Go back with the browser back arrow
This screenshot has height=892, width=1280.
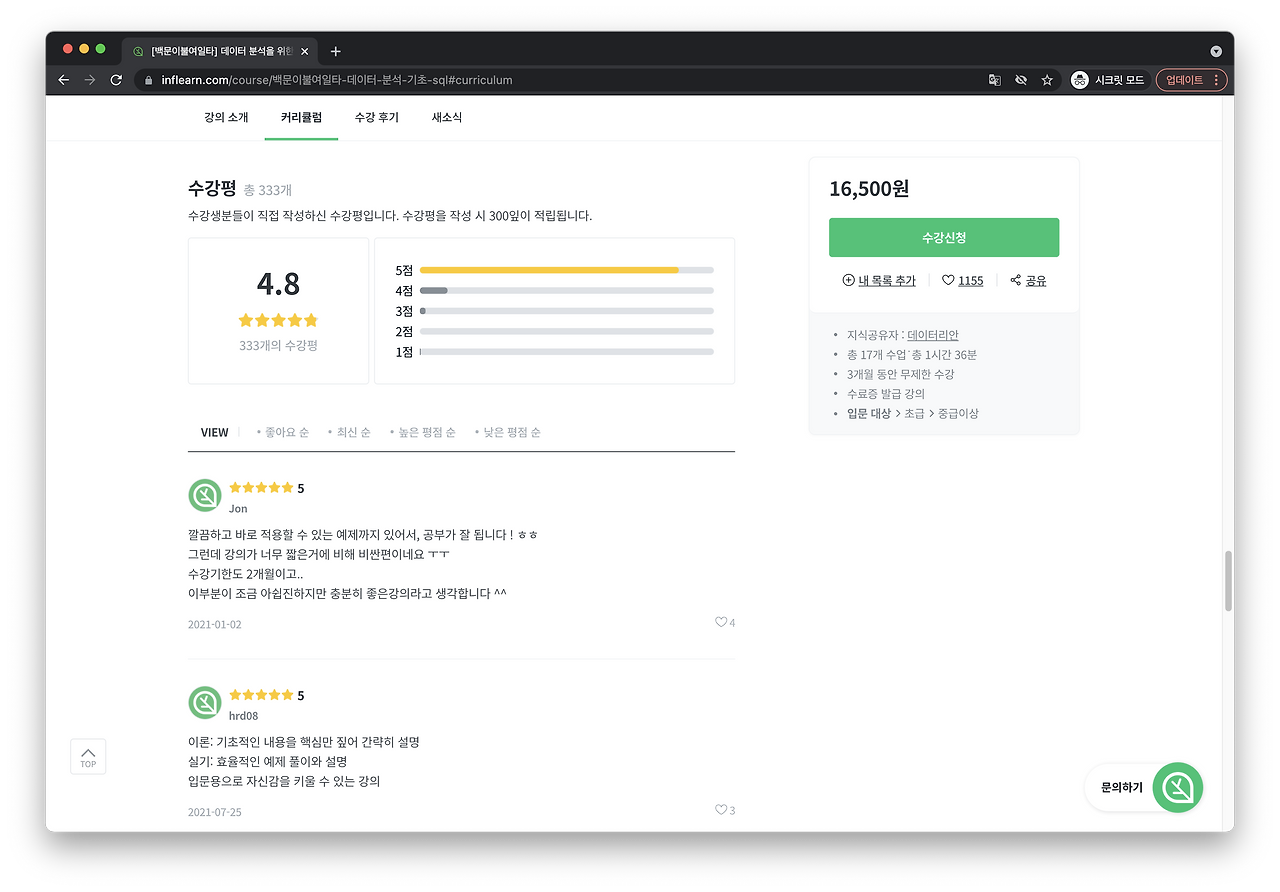[x=64, y=80]
